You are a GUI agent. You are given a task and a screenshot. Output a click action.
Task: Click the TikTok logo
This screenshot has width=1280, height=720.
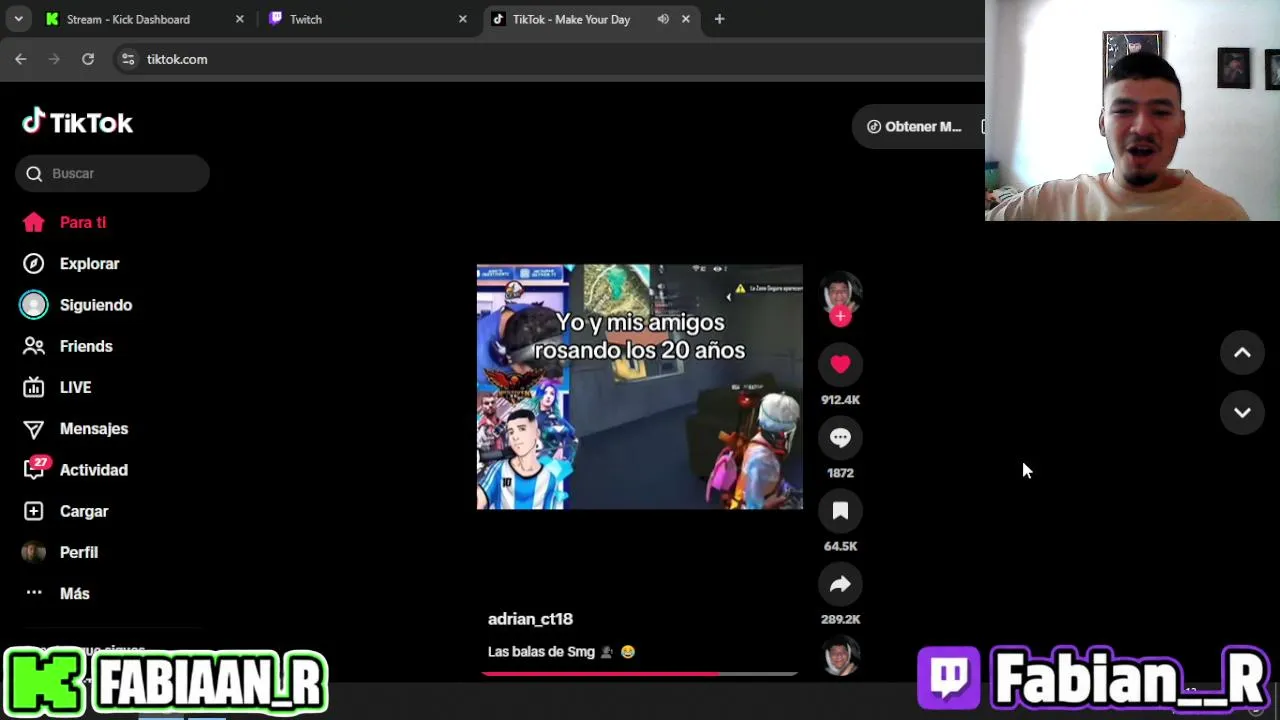78,122
